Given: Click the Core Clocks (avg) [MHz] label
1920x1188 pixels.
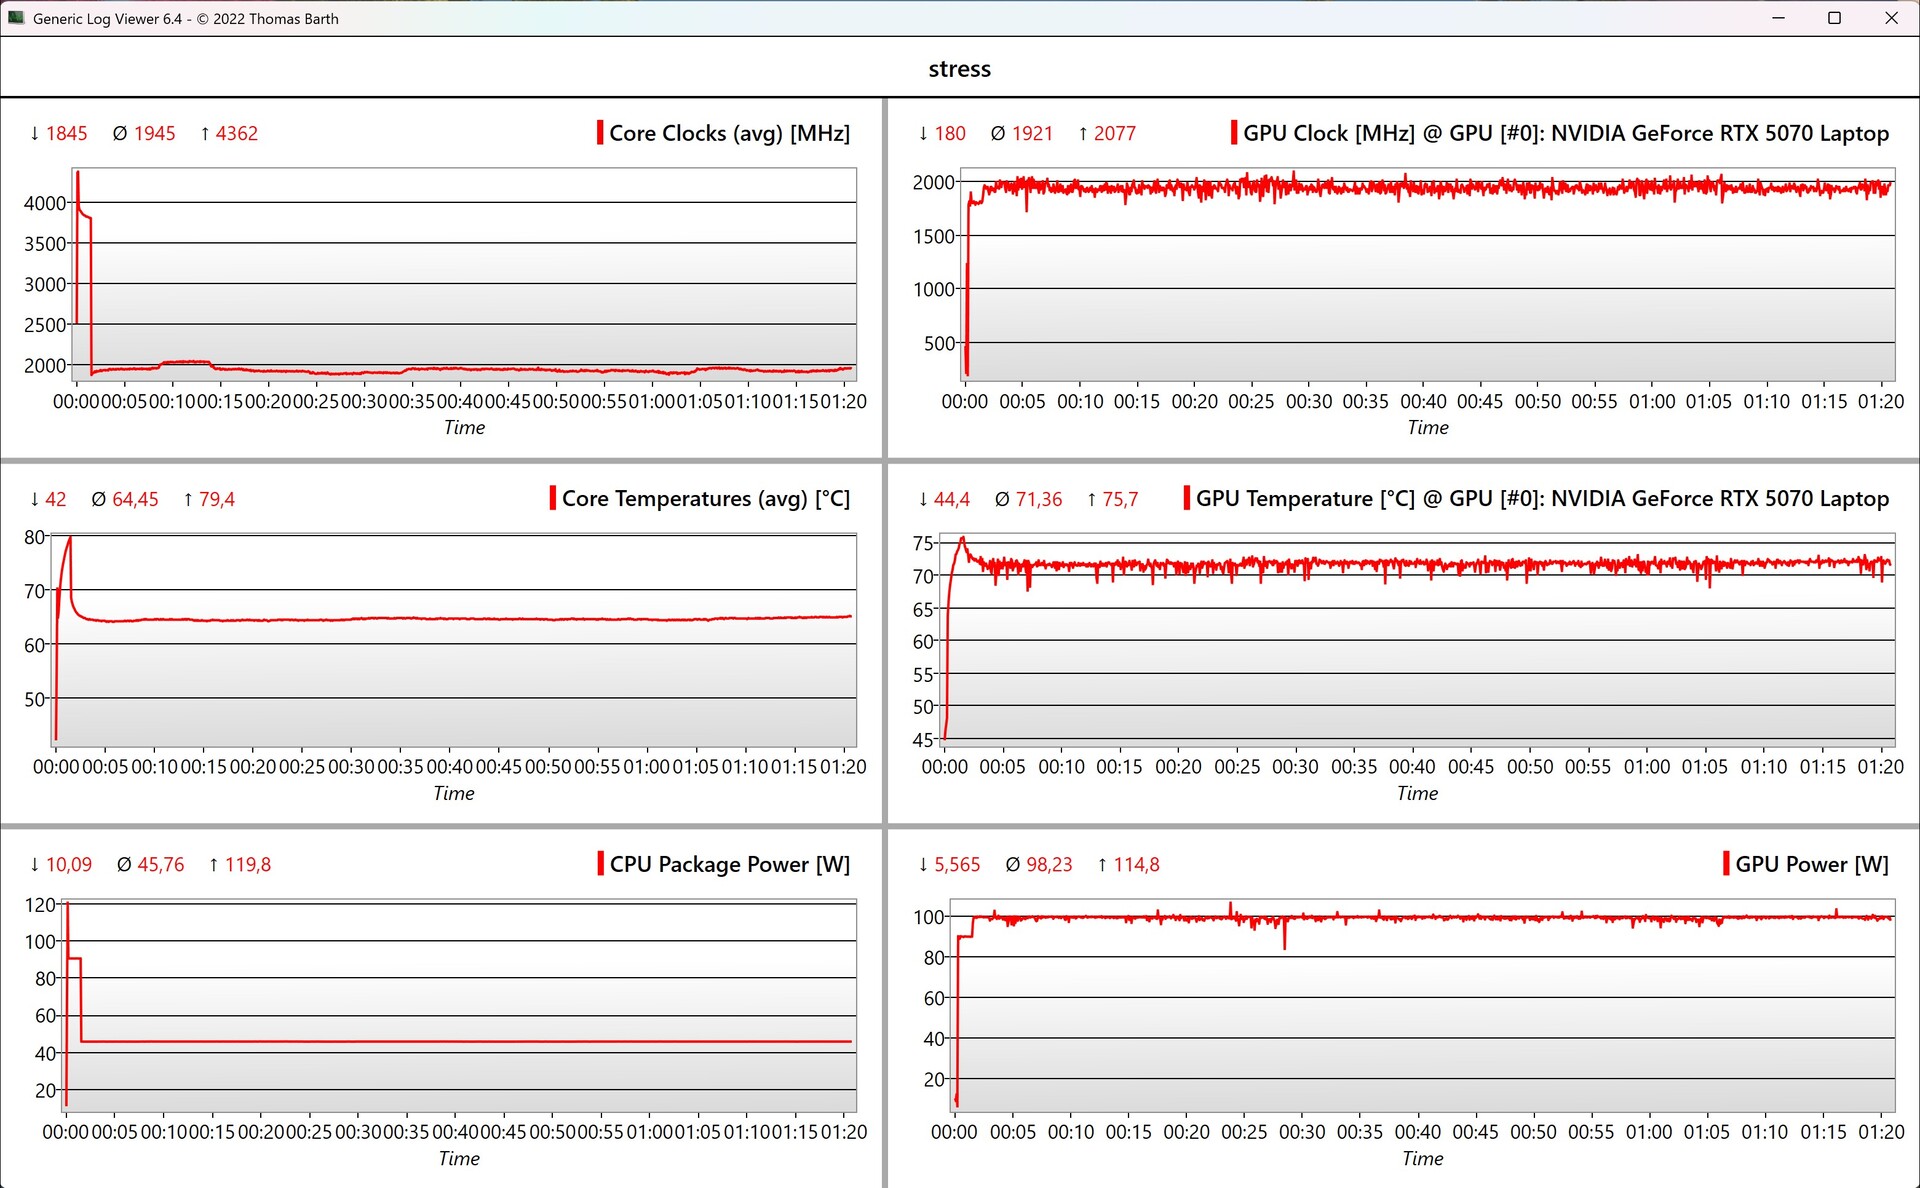Looking at the screenshot, I should [729, 133].
